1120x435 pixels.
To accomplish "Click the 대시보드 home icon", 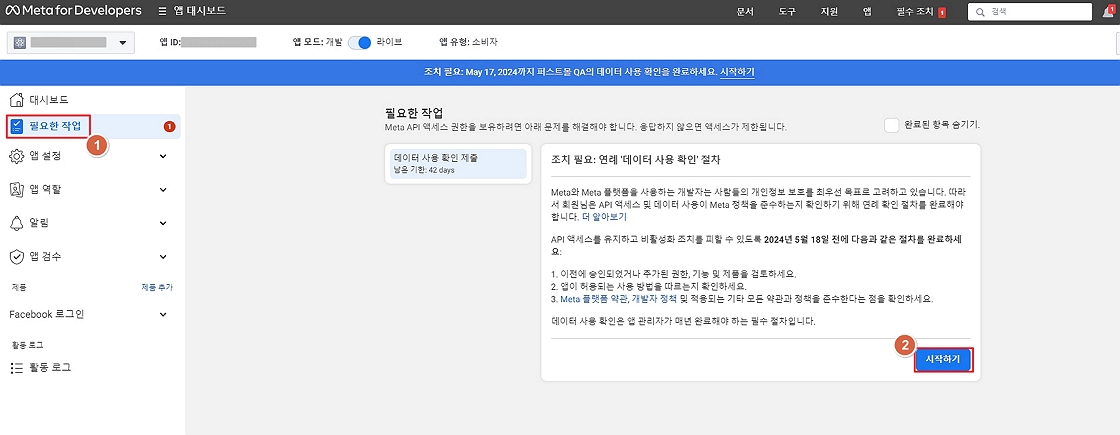I will point(17,99).
